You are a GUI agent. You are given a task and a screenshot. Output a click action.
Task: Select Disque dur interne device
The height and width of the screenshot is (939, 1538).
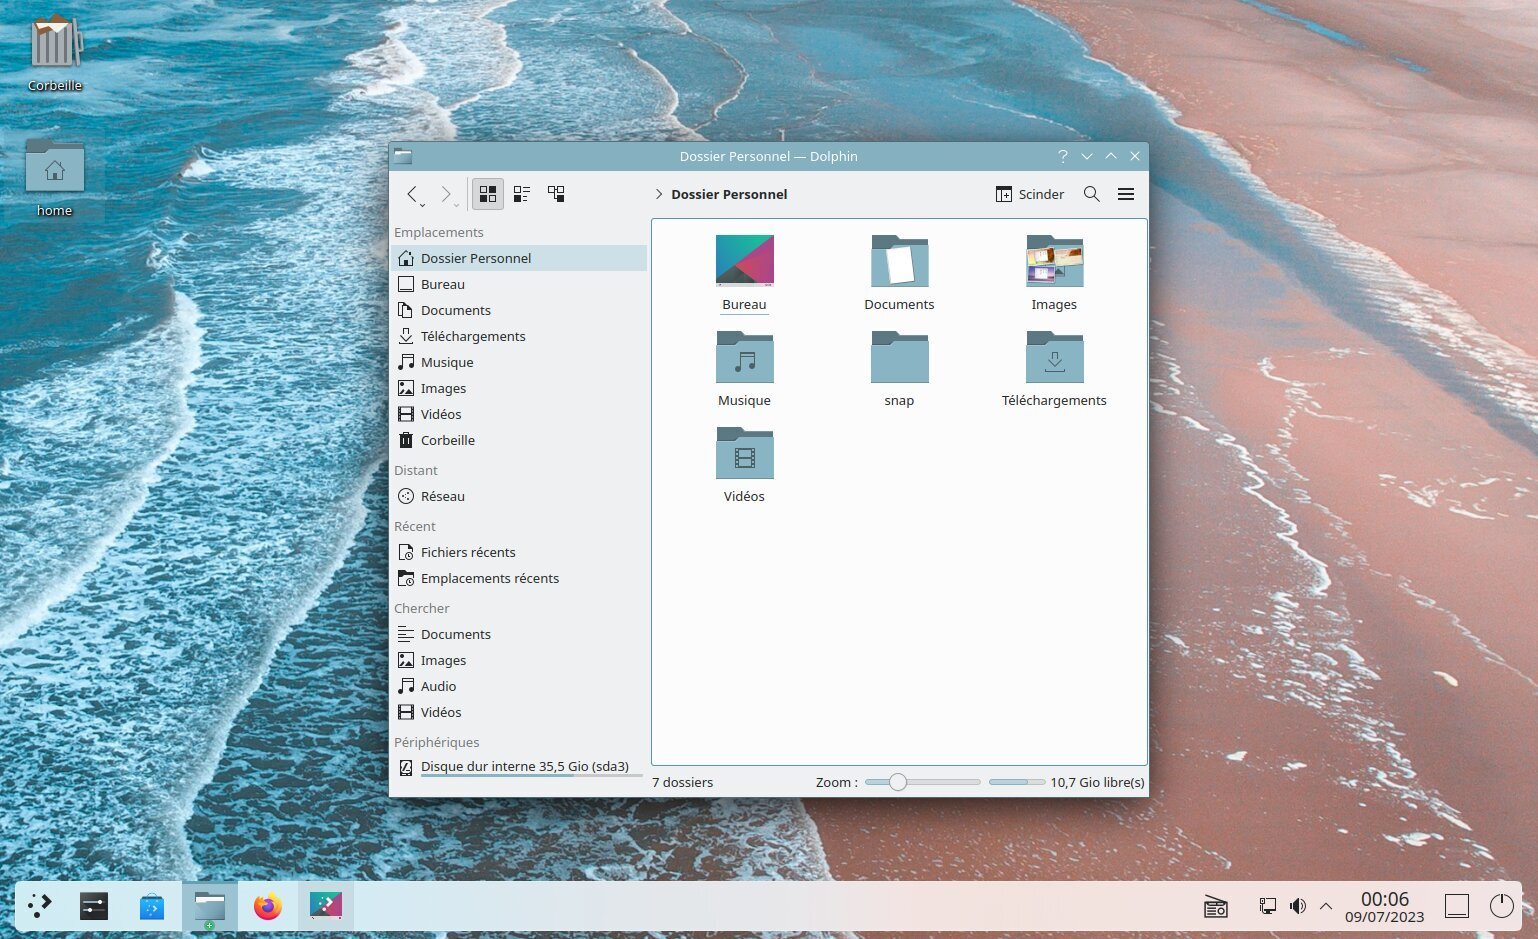click(524, 767)
